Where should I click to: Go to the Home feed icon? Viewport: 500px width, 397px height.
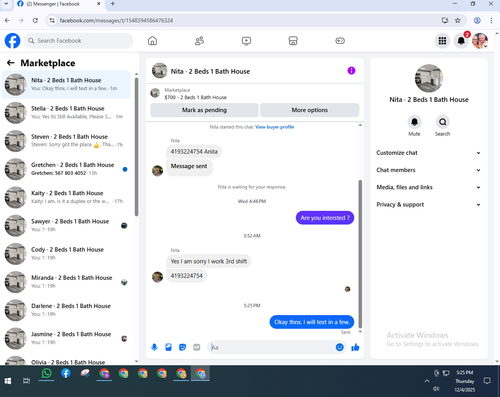point(152,41)
